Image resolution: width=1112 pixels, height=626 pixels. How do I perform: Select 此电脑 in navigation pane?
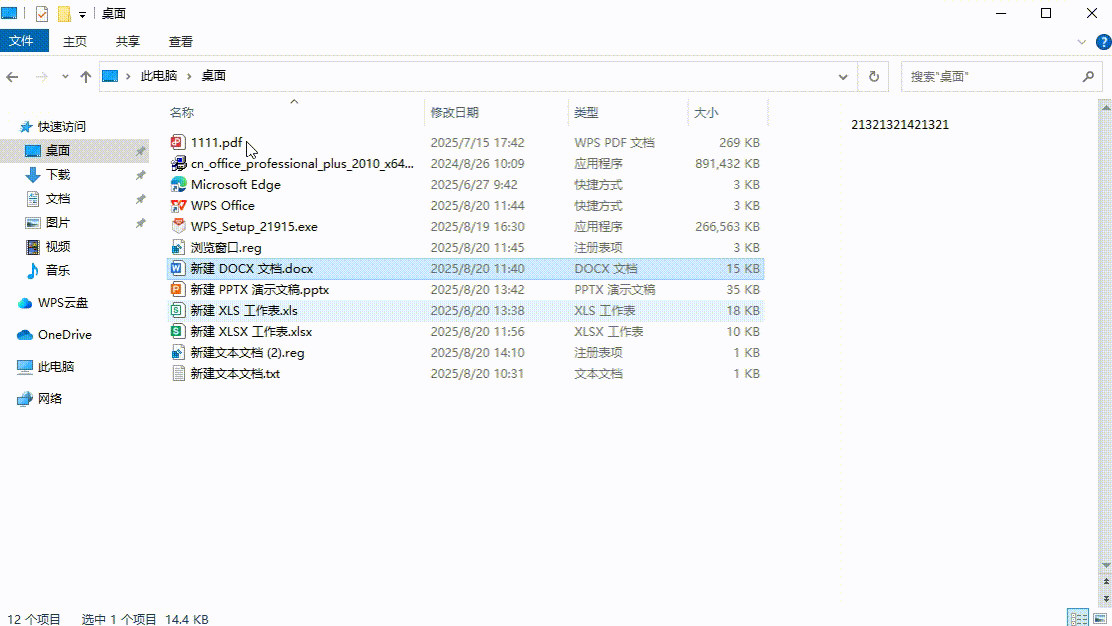point(55,367)
